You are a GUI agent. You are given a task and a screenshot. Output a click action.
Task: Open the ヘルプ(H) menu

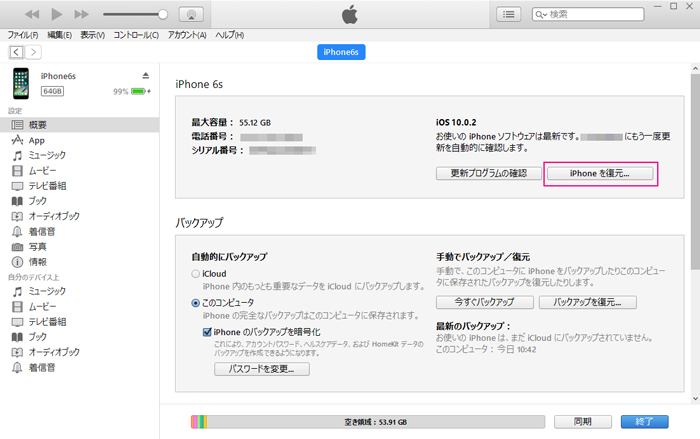coord(229,35)
